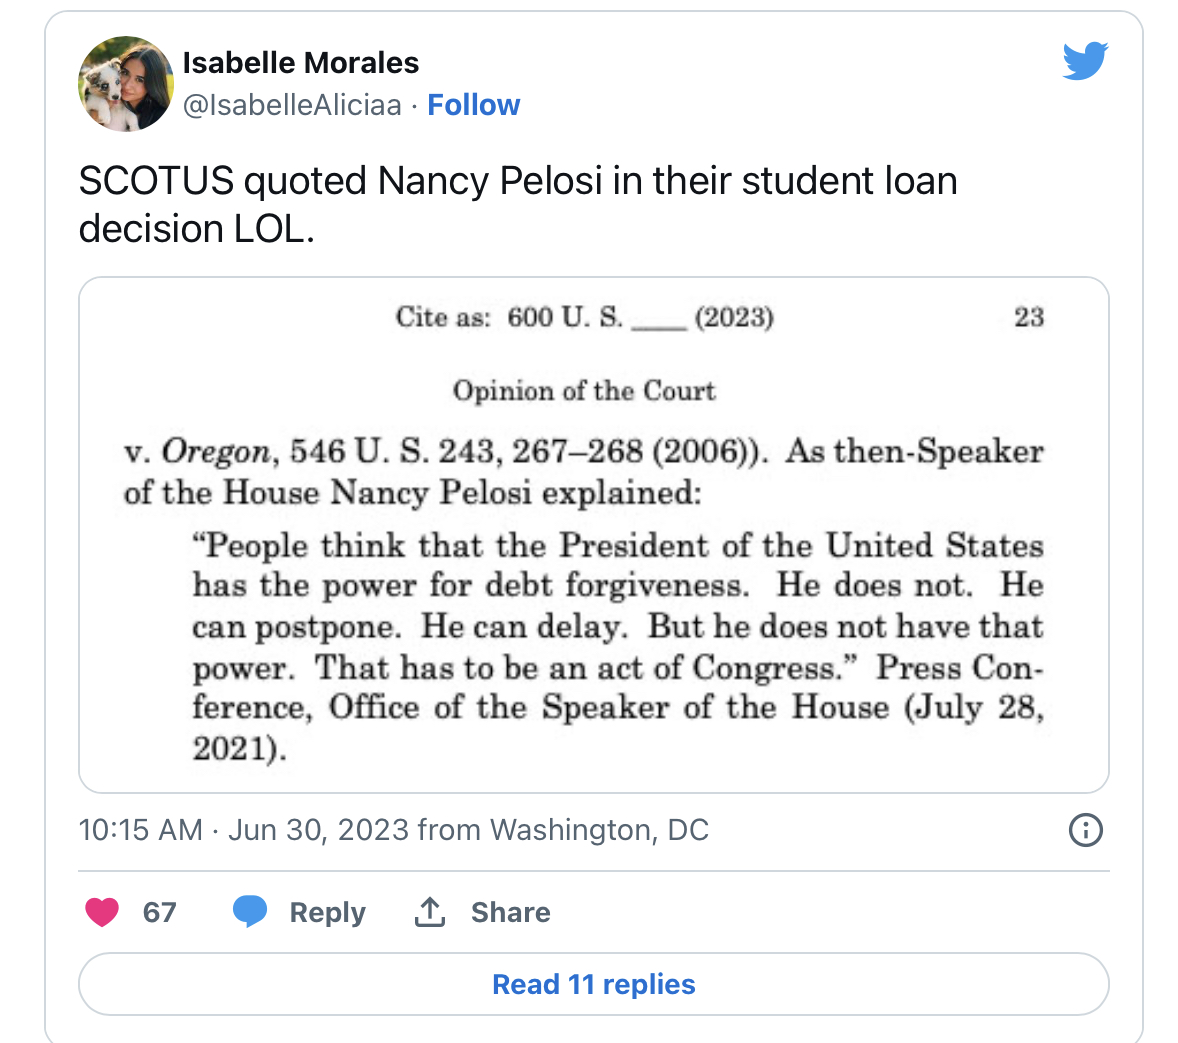Open Isabelle Morales's profile picture

tap(126, 84)
